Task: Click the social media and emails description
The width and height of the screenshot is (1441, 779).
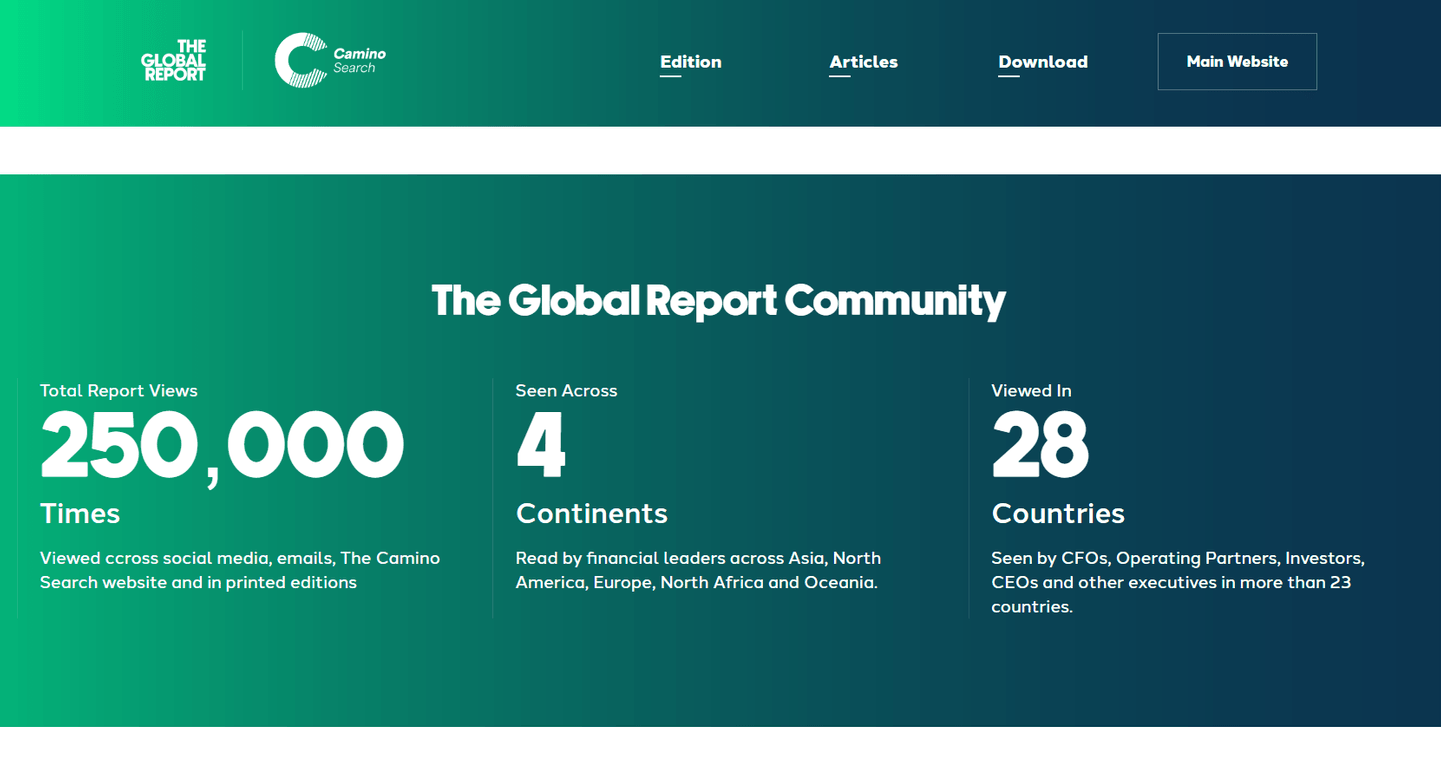Action: [x=239, y=570]
